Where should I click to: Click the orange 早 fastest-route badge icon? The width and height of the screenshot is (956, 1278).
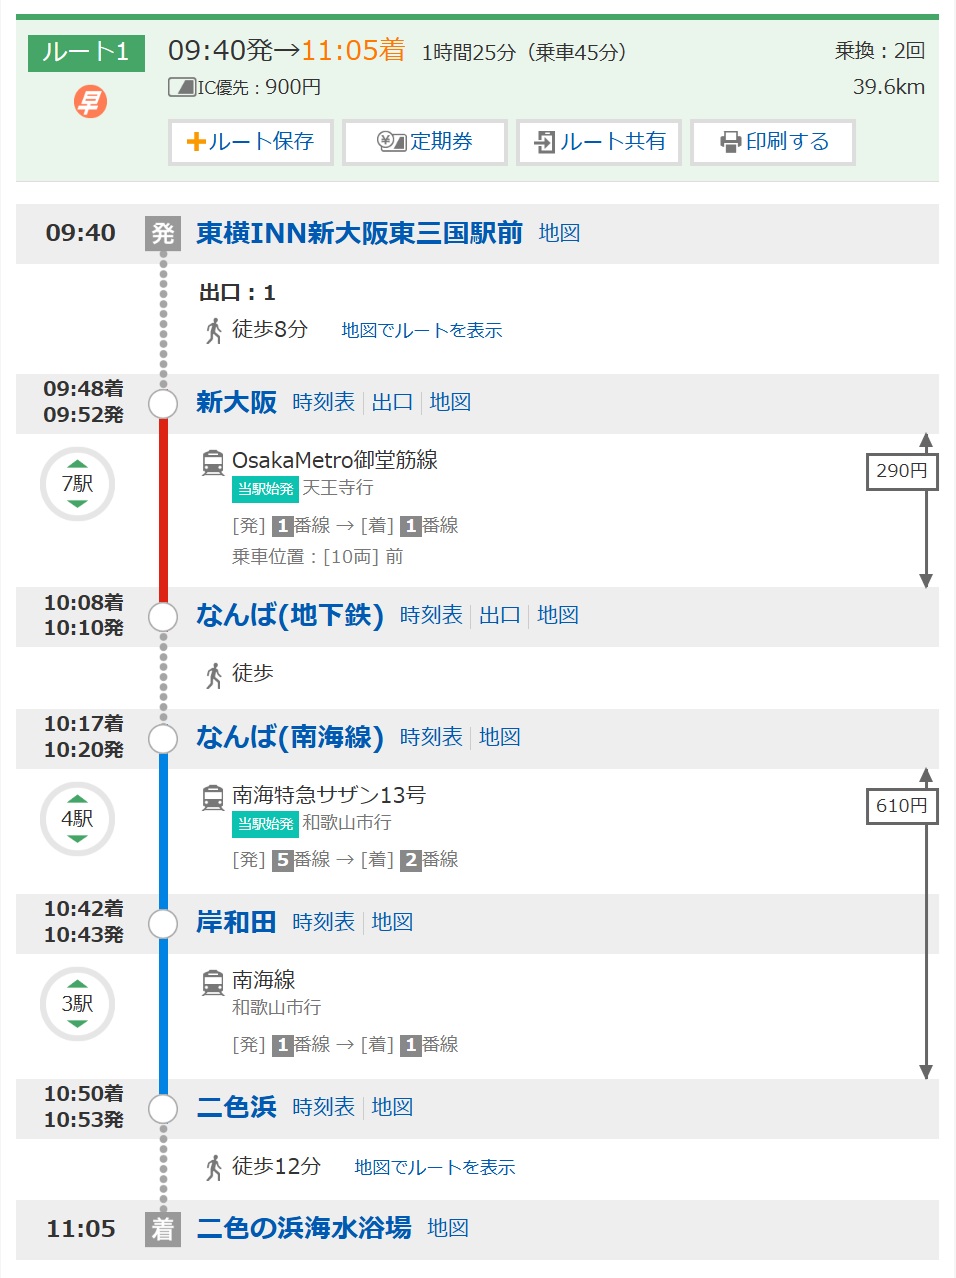(x=90, y=101)
